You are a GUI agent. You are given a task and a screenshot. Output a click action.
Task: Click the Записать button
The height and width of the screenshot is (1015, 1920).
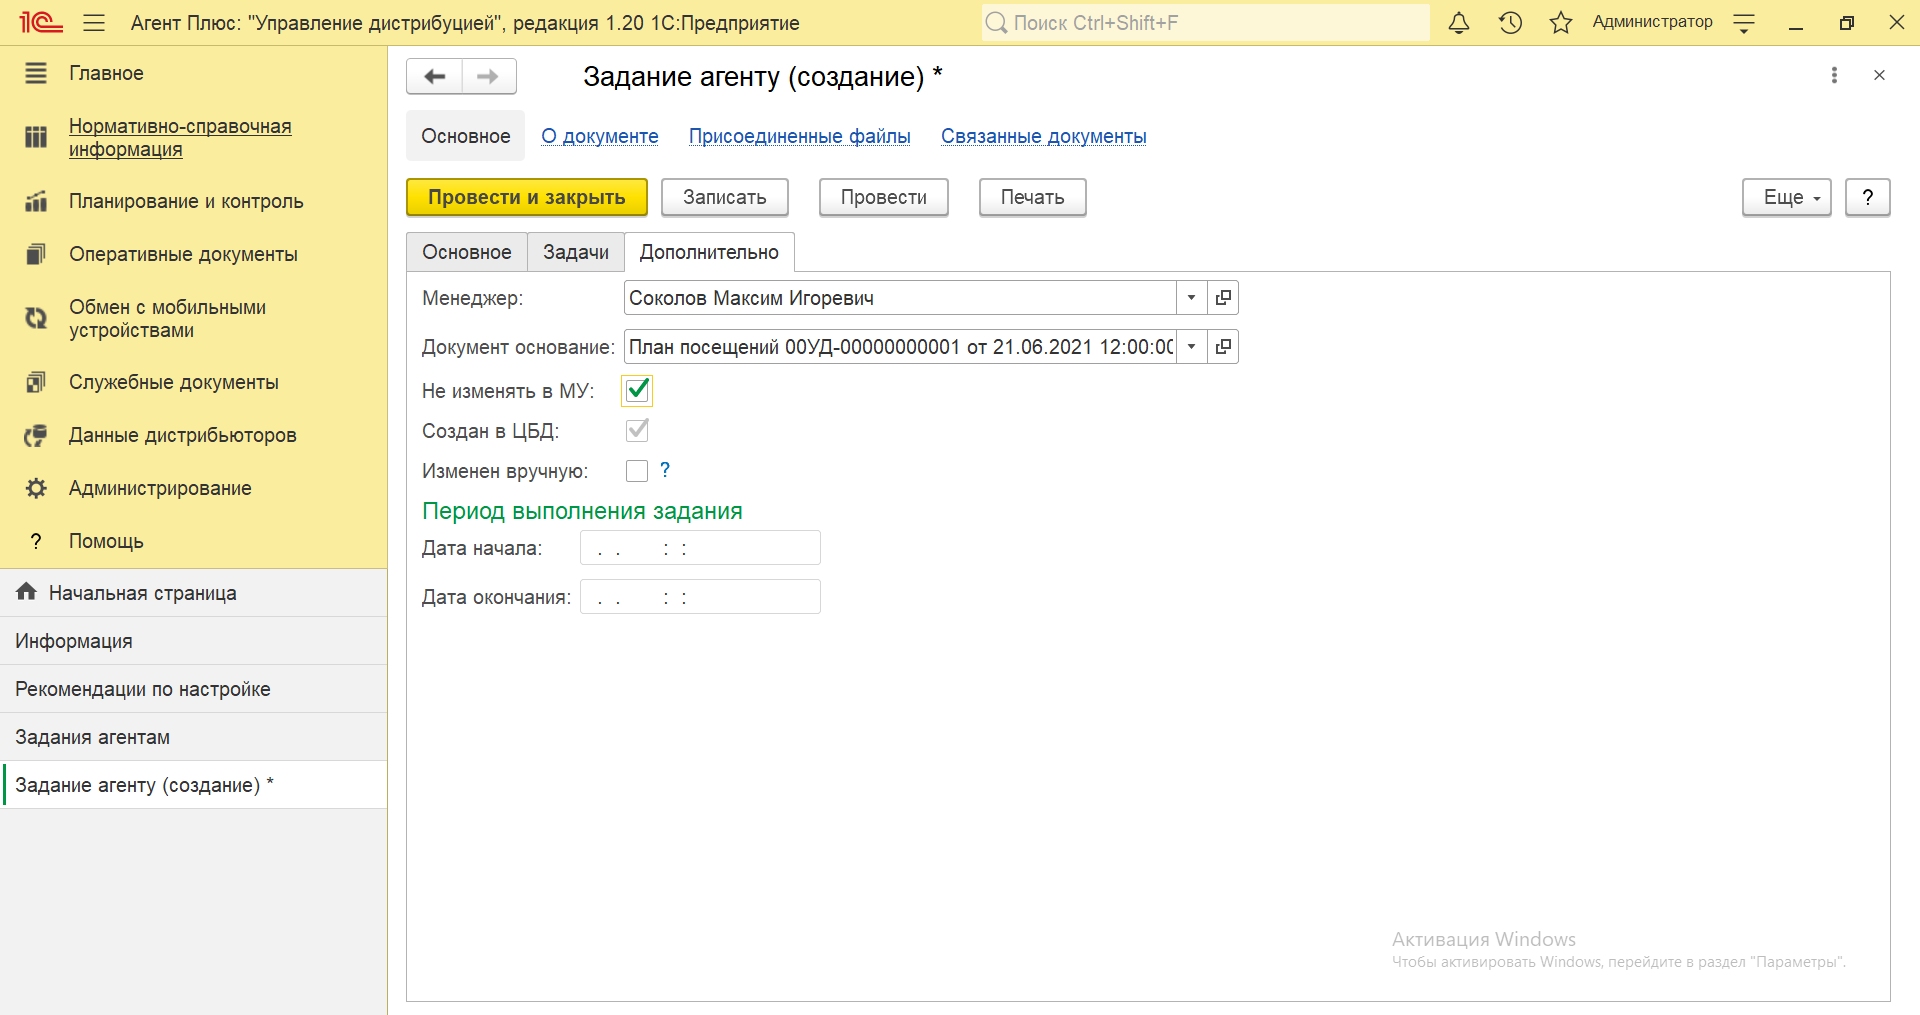point(725,197)
